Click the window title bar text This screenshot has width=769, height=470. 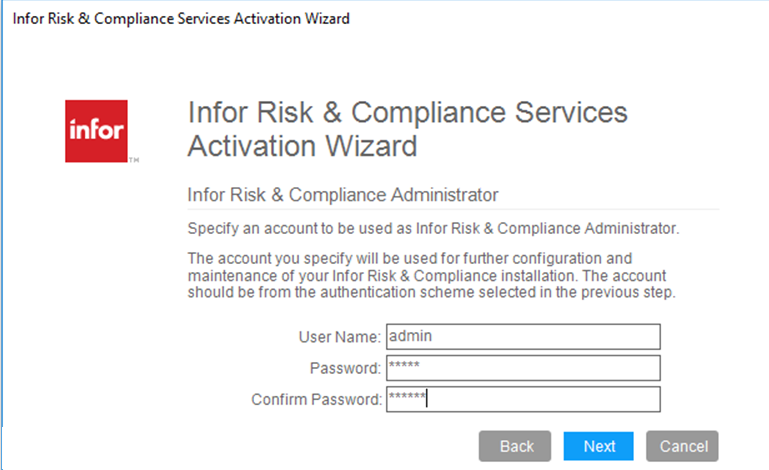[181, 19]
